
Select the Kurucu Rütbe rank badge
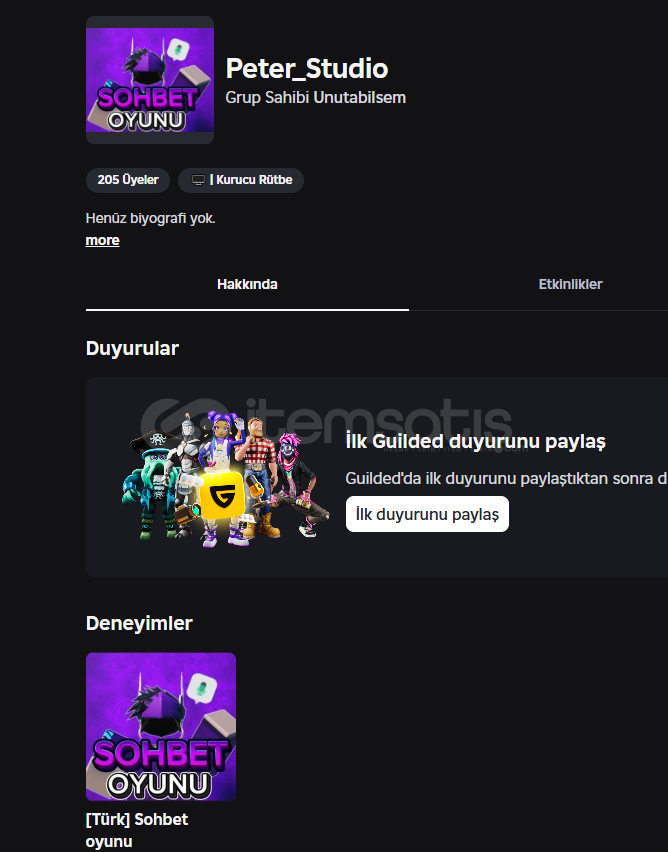[x=241, y=180]
